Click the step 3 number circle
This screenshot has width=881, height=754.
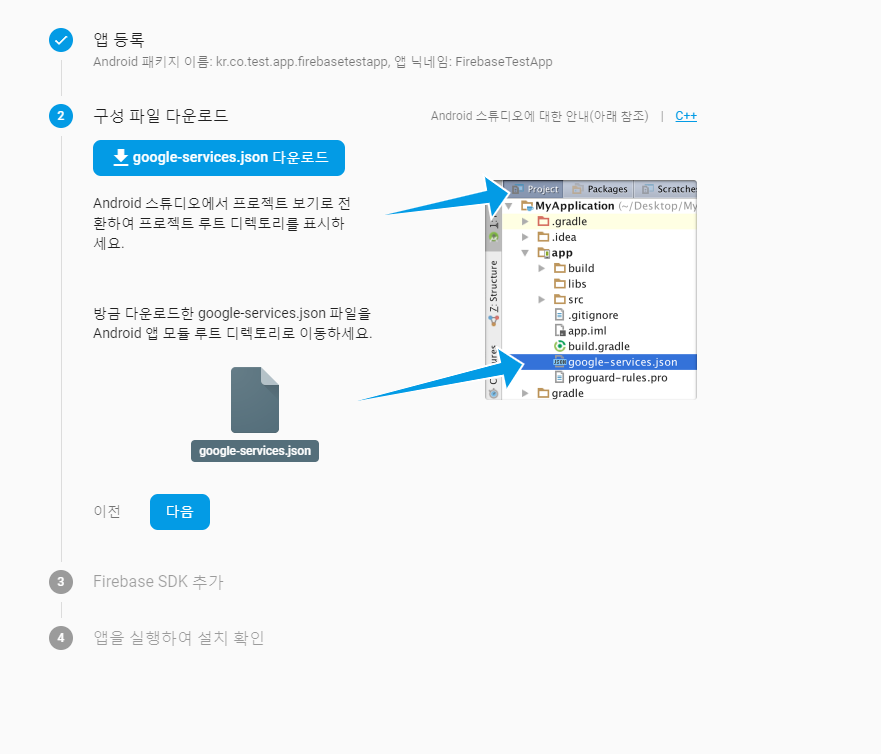pyautogui.click(x=61, y=582)
